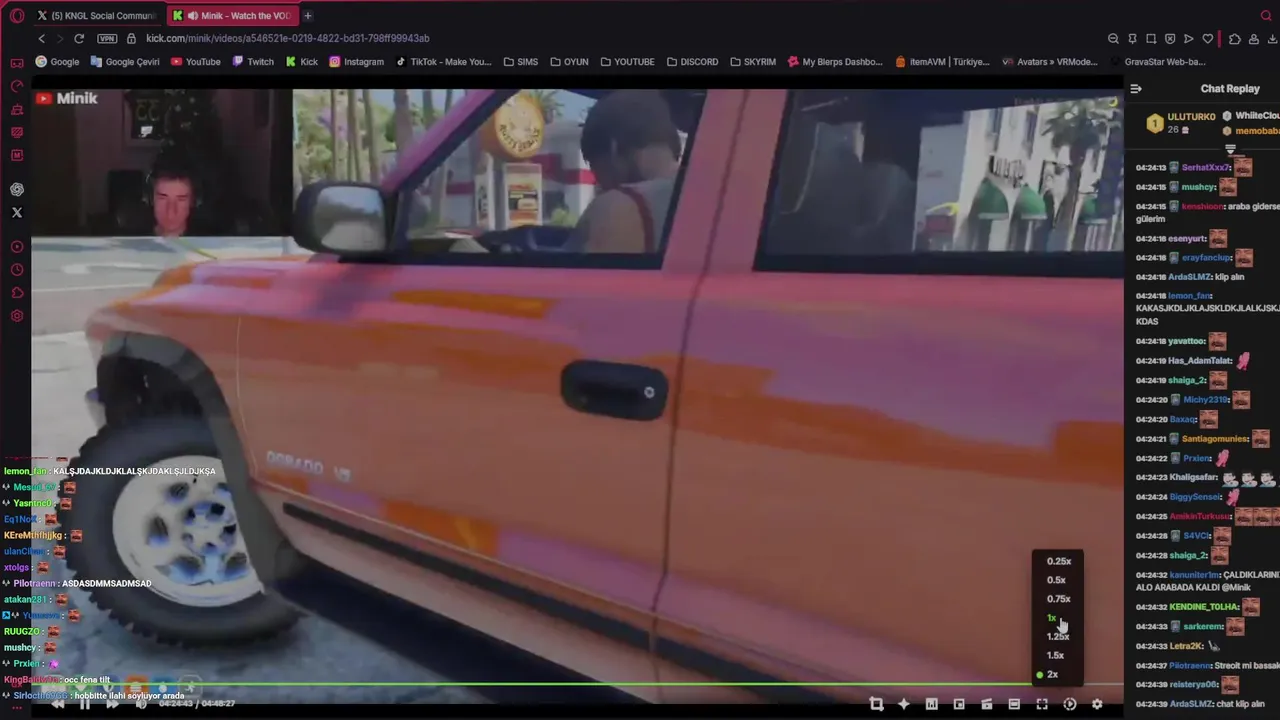The image size is (1280, 720).
Task: Set playback speed to 0.75x
Action: (x=1058, y=599)
